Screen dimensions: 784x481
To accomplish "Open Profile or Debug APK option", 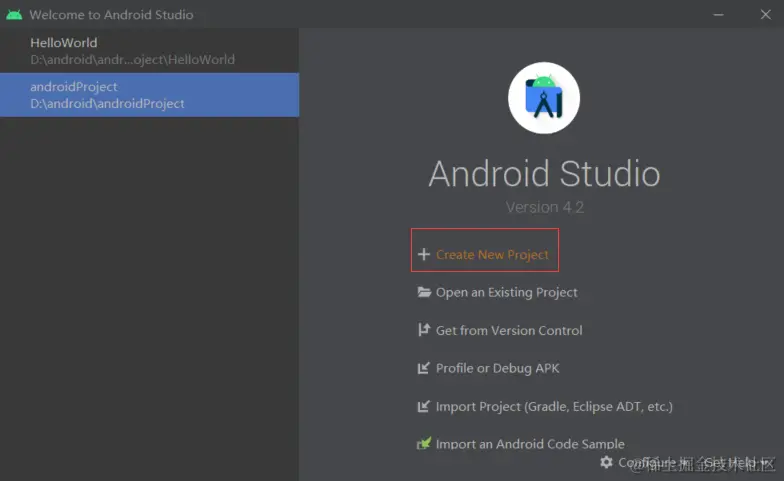I will [x=498, y=368].
